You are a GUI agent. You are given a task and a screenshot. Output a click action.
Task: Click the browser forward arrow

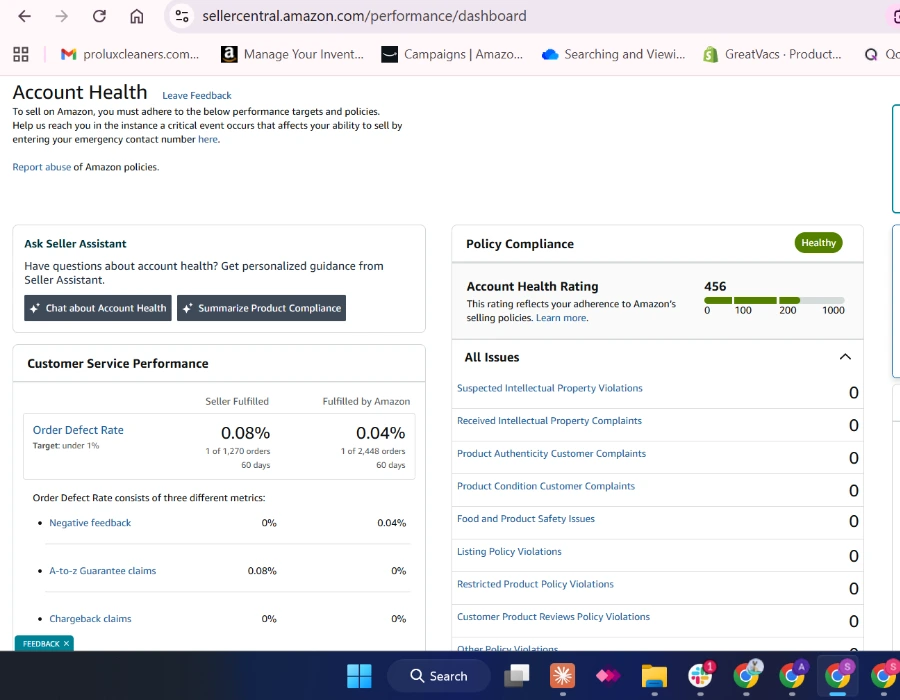coord(61,16)
